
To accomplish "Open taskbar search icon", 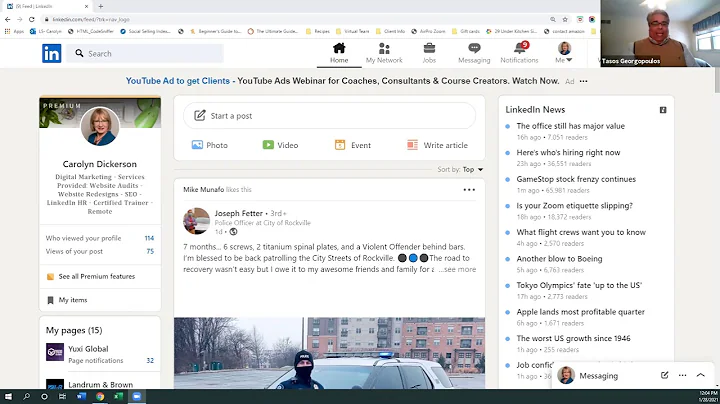I will coord(26,396).
